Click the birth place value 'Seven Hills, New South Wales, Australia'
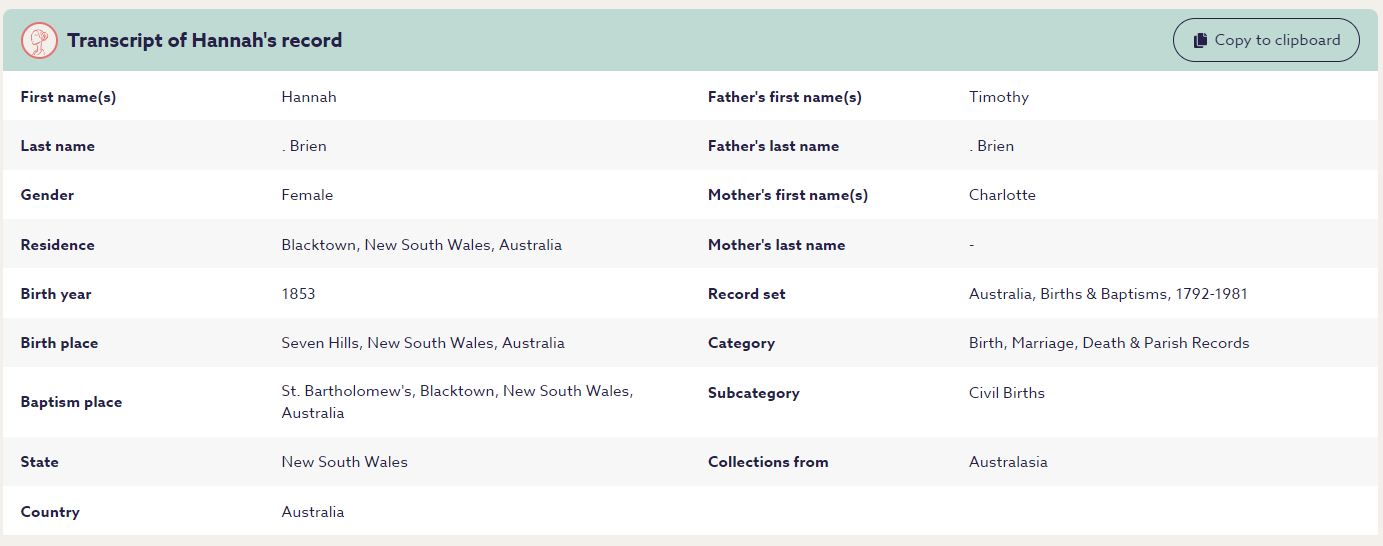The image size is (1383, 546). (x=423, y=343)
